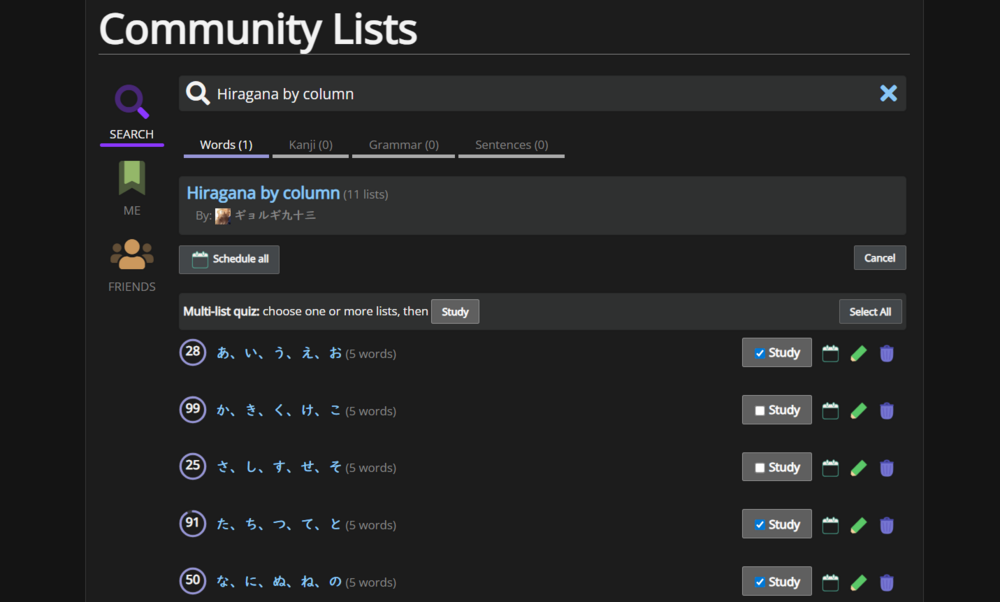The width and height of the screenshot is (1000, 602).
Task: Click calendar icon for あ、い、う、え、お list
Action: [x=830, y=353]
